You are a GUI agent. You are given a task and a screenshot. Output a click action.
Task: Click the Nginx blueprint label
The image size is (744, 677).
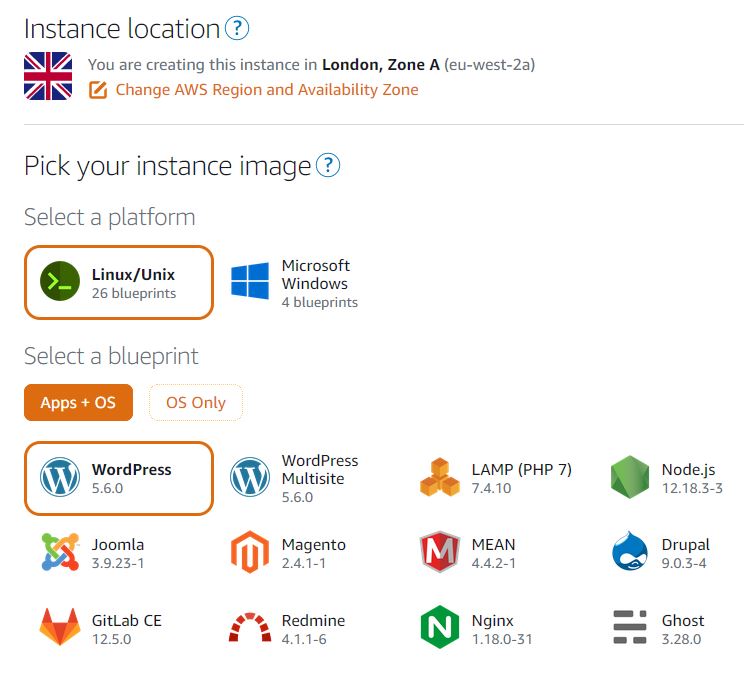(493, 621)
